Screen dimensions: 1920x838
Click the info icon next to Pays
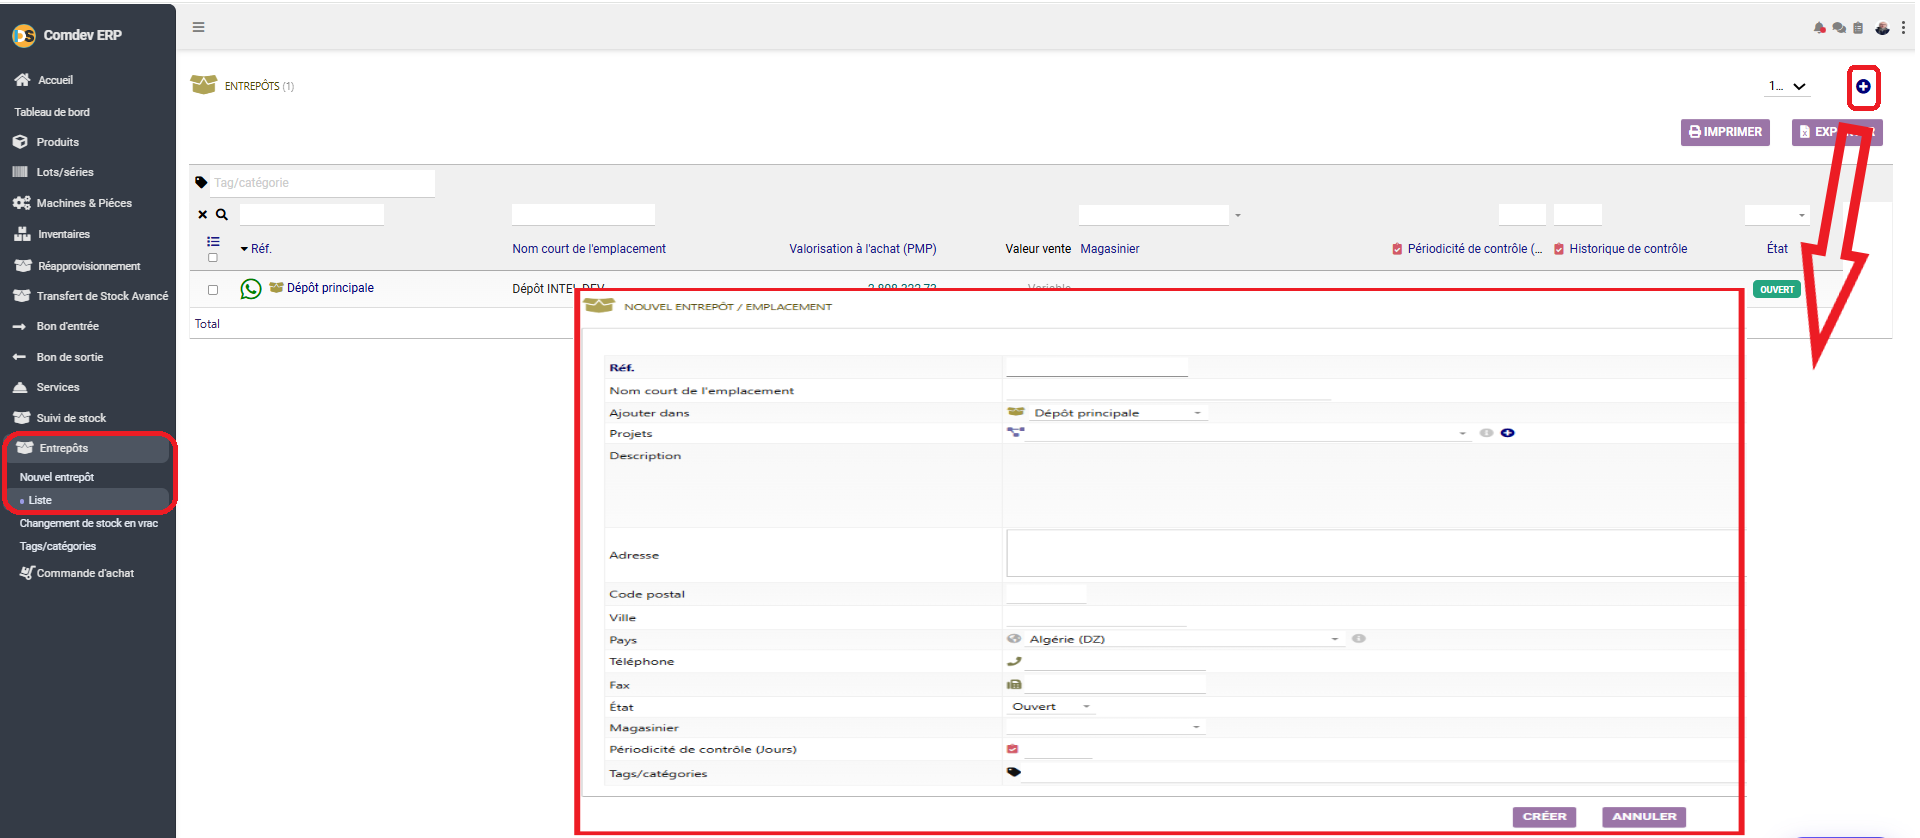[1359, 638]
